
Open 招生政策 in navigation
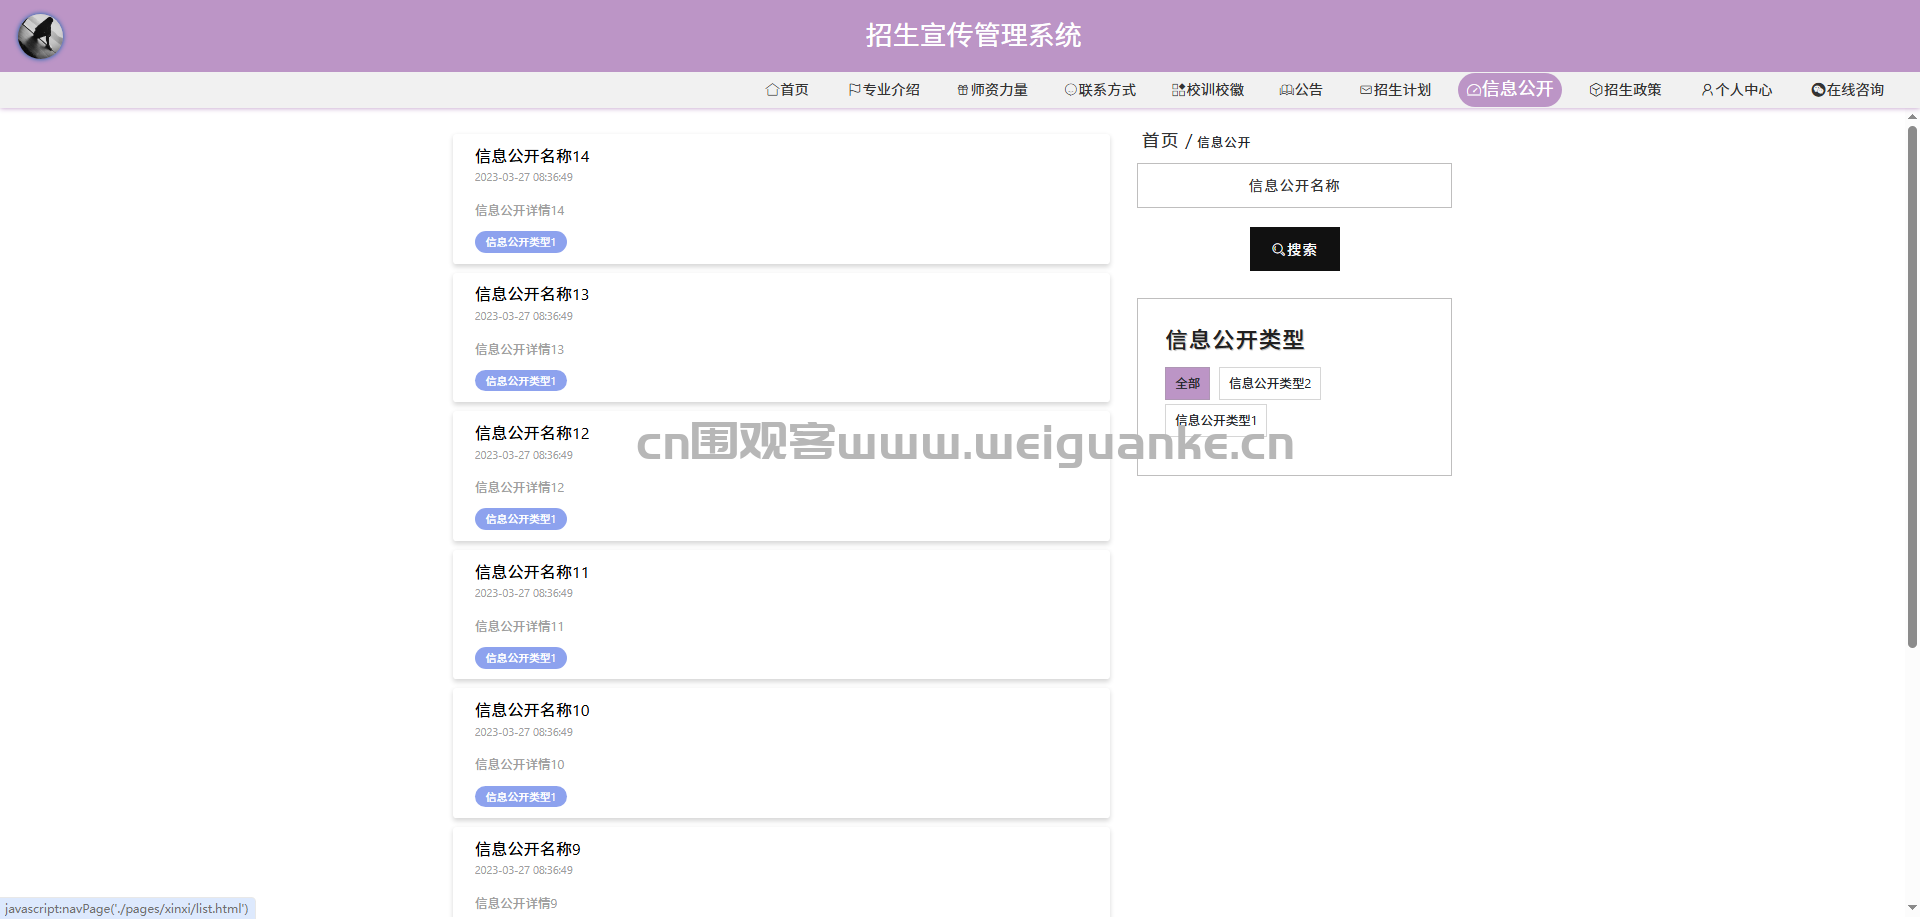pos(1625,90)
